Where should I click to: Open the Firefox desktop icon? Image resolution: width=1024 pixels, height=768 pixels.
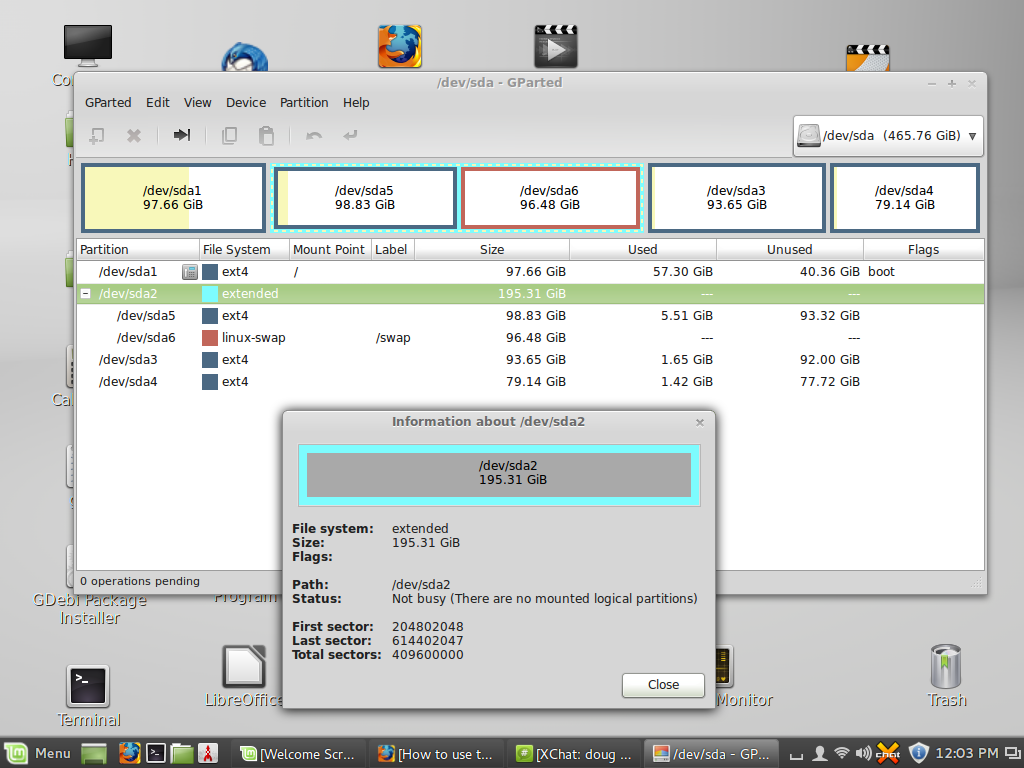click(x=400, y=46)
